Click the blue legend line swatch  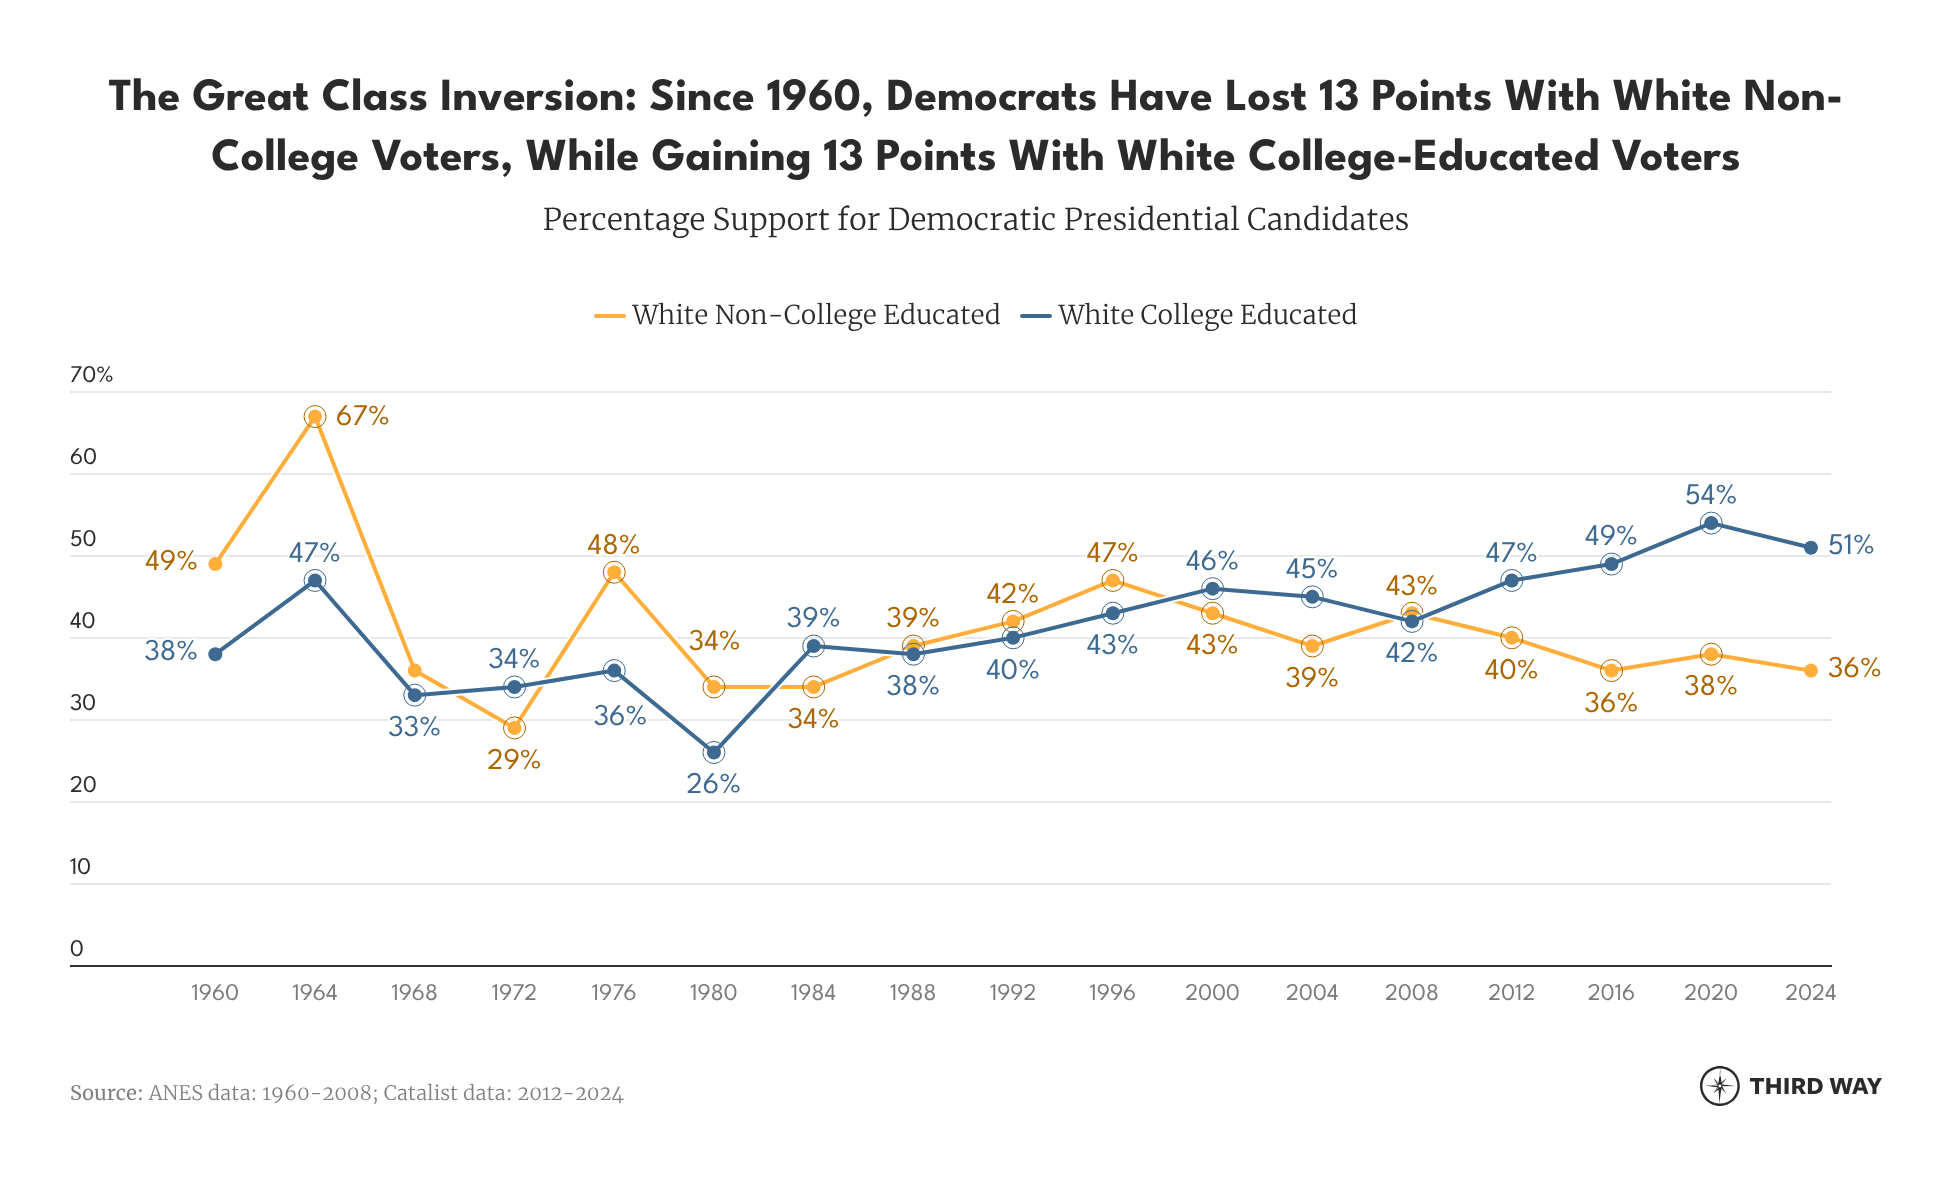pos(1036,315)
